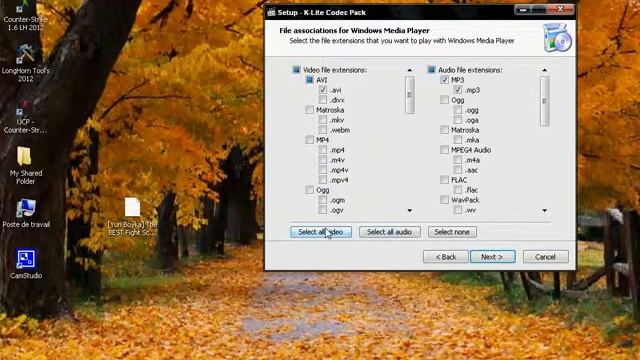The width and height of the screenshot is (640, 360).
Task: Minimize the K-Lite setup window
Action: tap(523, 9)
